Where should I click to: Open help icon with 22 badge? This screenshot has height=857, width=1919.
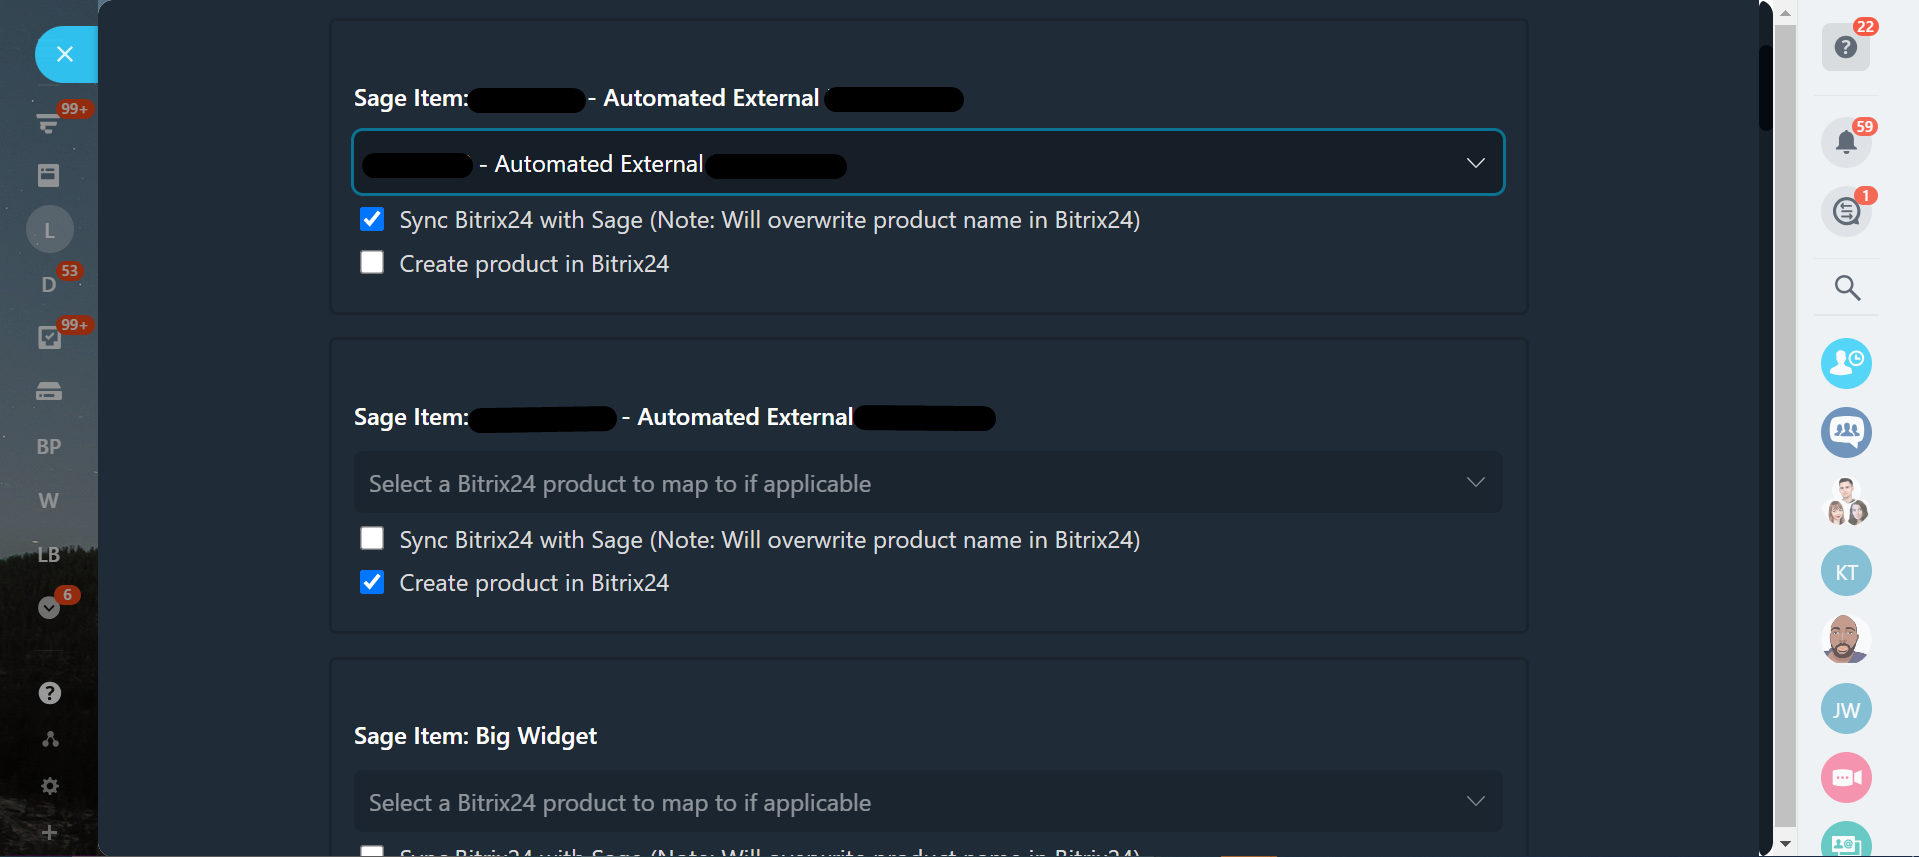pos(1846,47)
